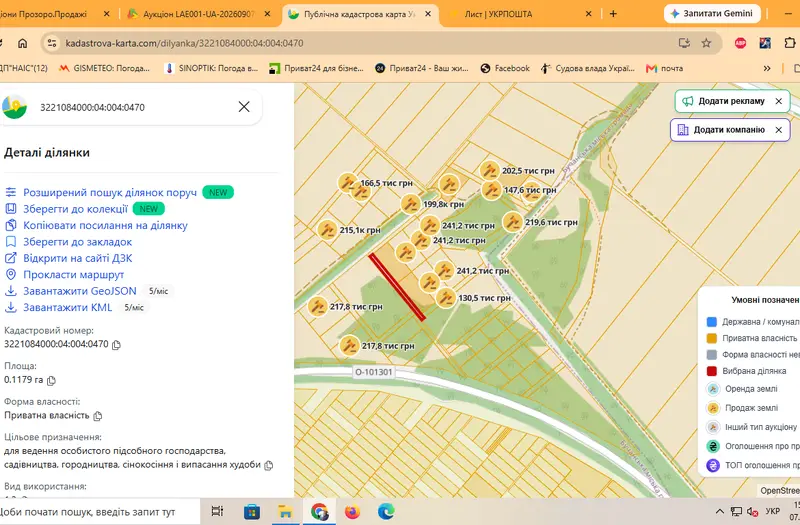The width and height of the screenshot is (800, 525).
Task: Click auction marker labeled 147,6 тис грн
Action: click(491, 190)
